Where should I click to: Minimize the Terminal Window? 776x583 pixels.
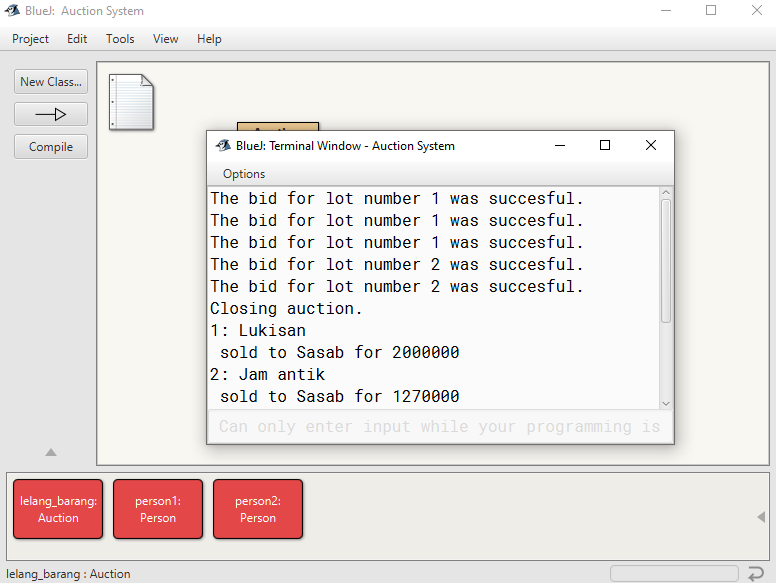pos(560,145)
